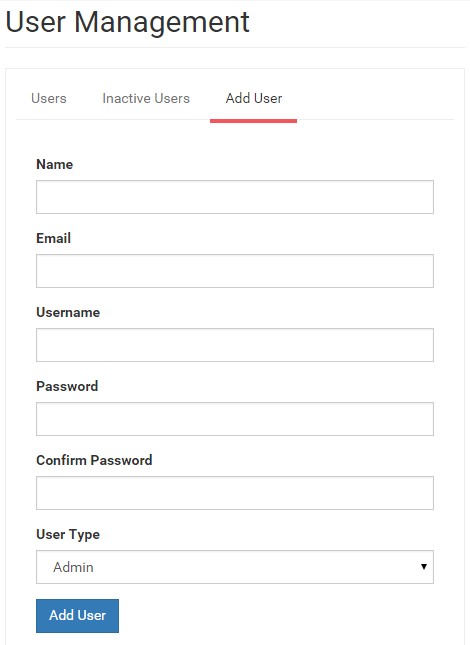470x645 pixels.
Task: Click the Email field label
Action: point(53,238)
